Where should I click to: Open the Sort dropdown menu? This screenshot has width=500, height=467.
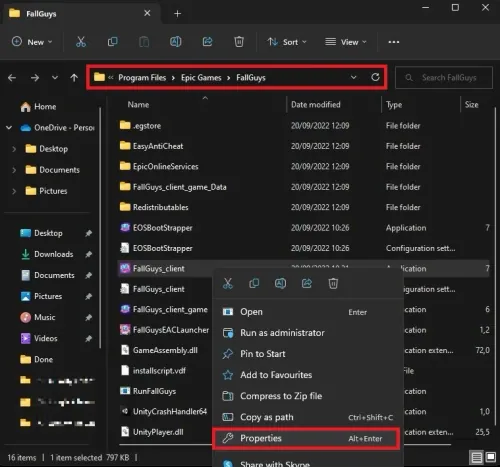tap(287, 42)
